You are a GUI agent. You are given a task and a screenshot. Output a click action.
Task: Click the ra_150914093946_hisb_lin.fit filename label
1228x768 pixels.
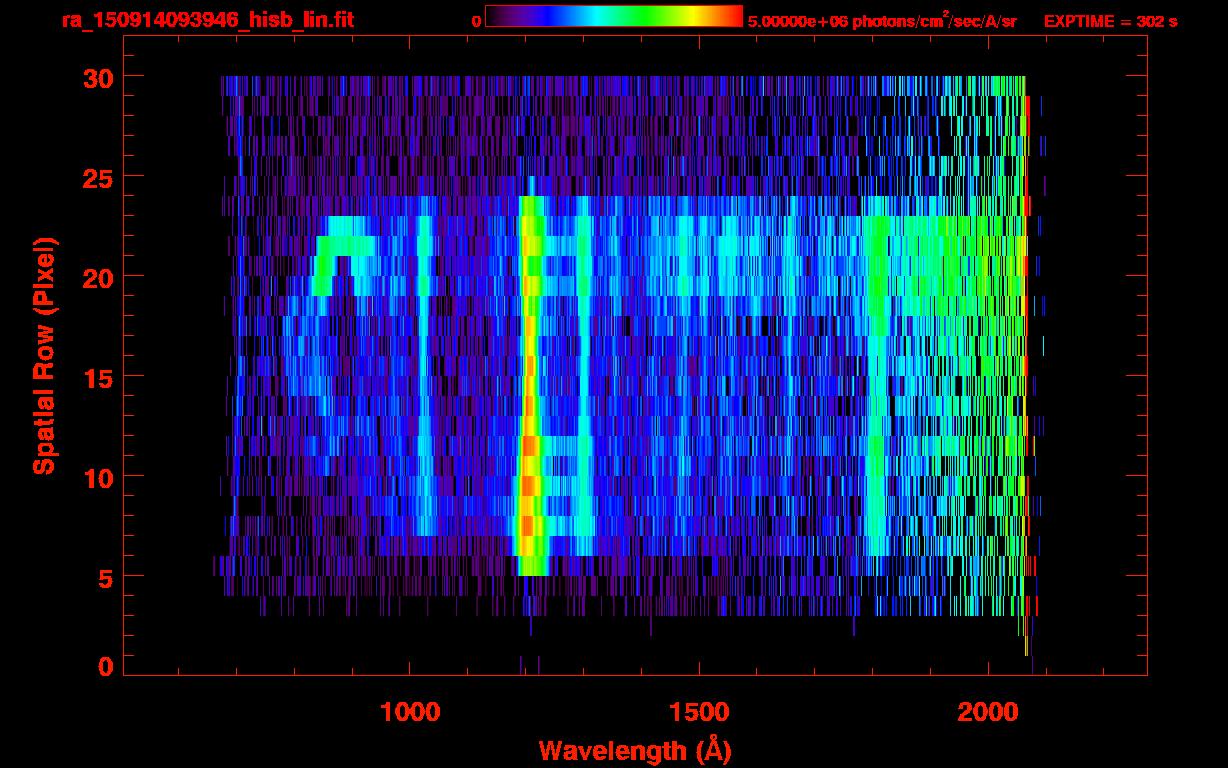pos(207,20)
